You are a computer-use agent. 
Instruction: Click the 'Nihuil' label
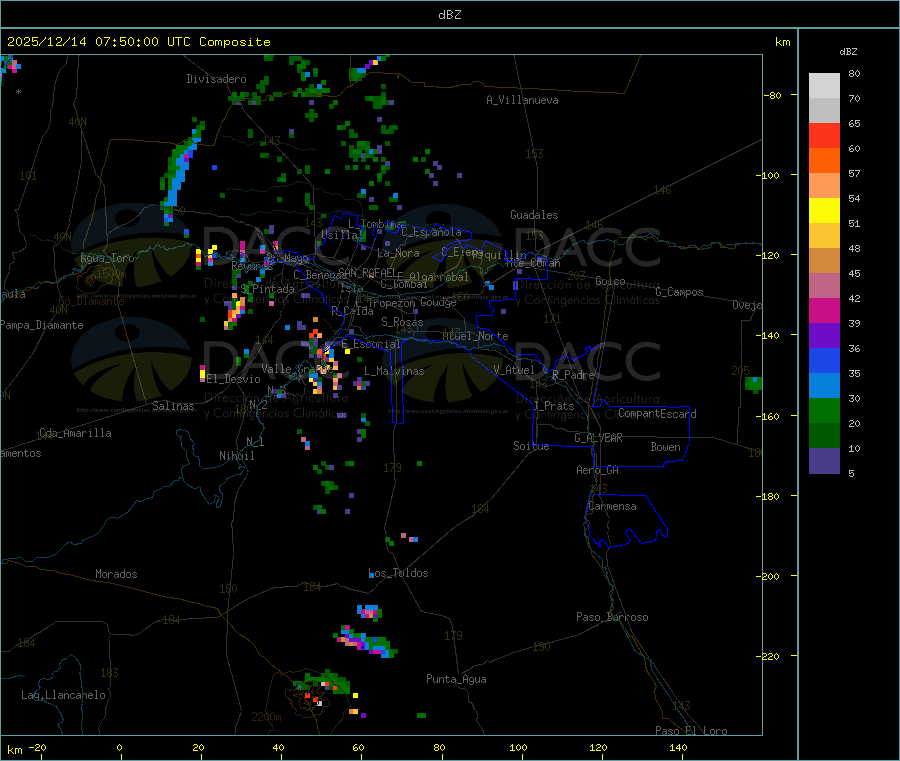tap(237, 456)
